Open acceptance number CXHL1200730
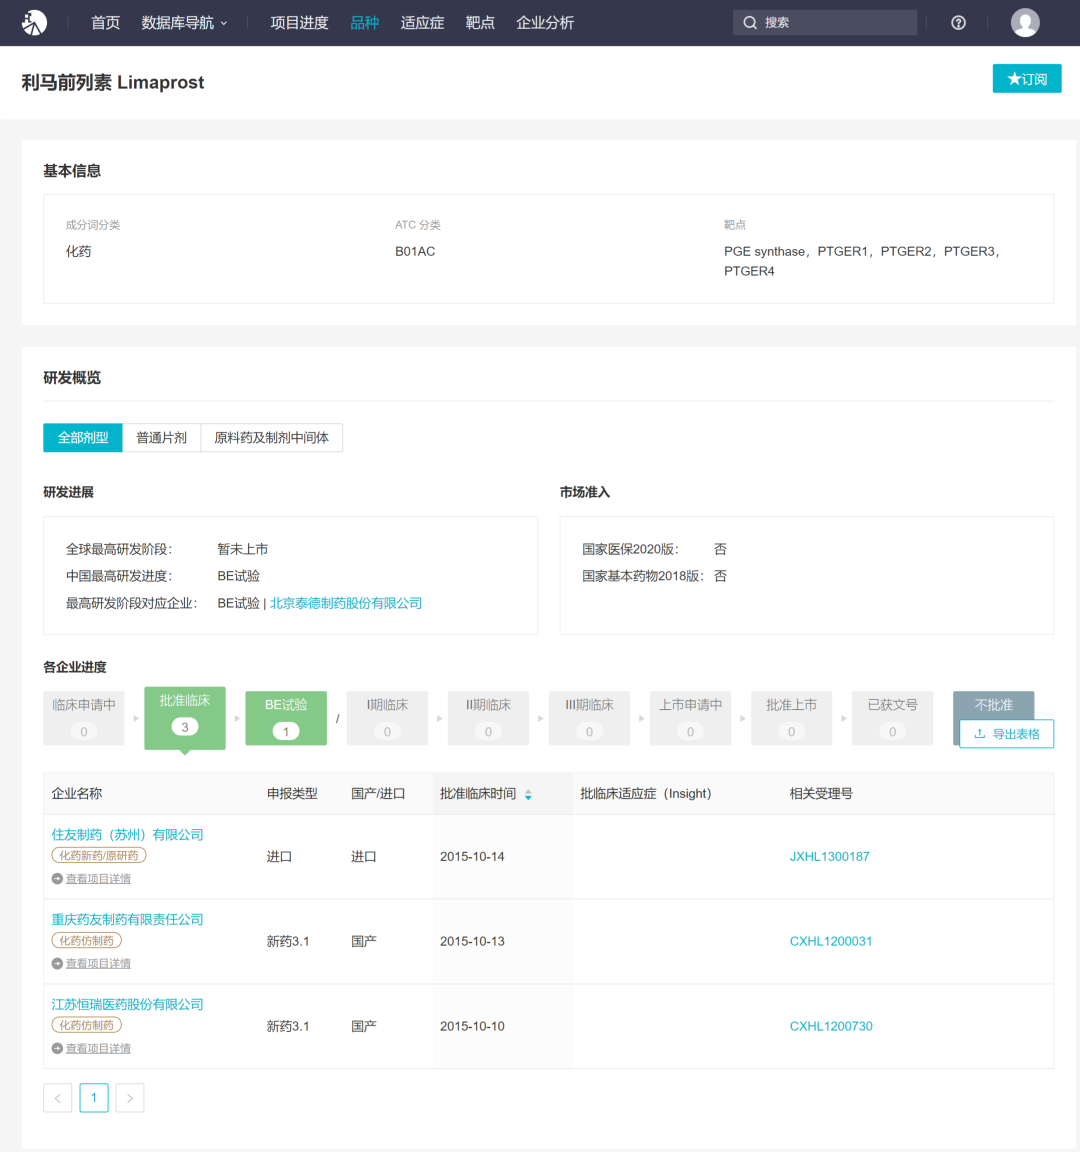Screen dimensions: 1080x1152 tap(831, 1026)
